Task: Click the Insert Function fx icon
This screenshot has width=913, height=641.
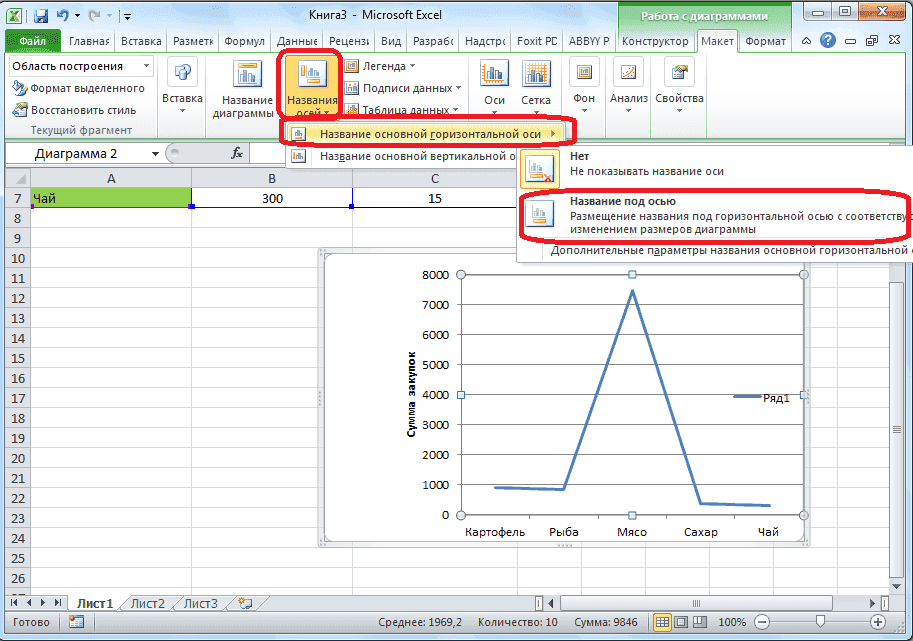Action: (x=237, y=153)
